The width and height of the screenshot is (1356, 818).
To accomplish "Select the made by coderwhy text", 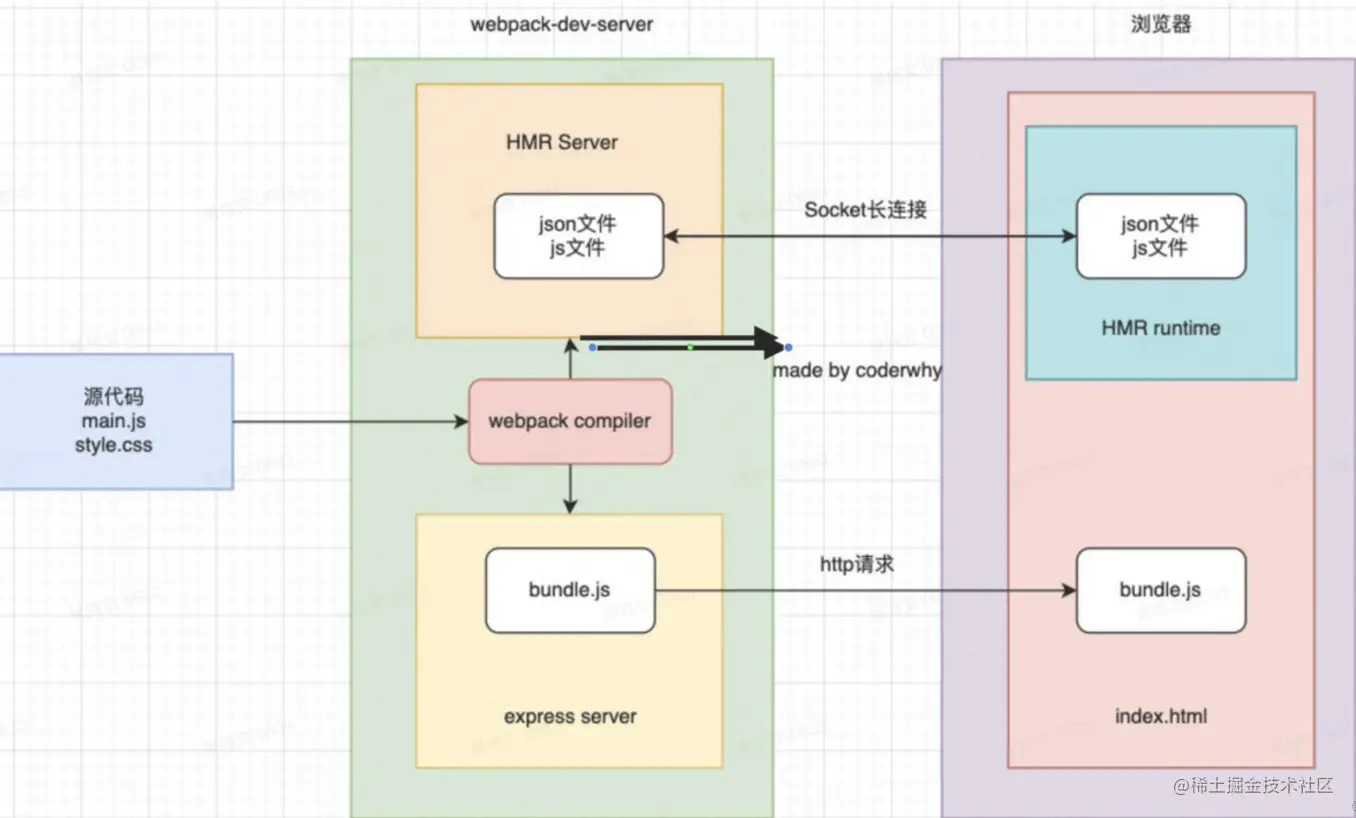I will click(x=857, y=370).
